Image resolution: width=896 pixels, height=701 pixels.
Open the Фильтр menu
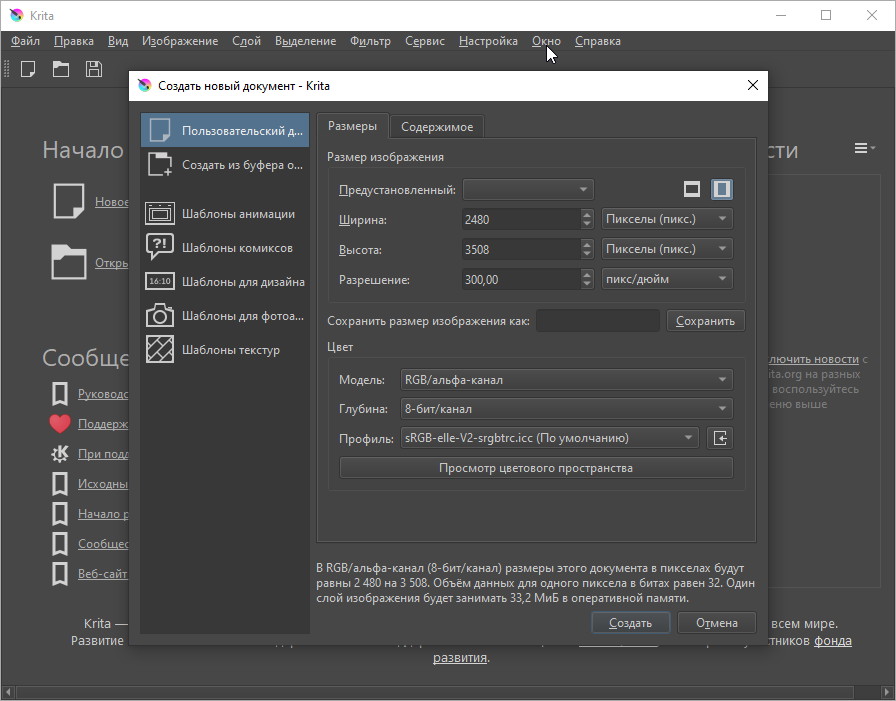(370, 41)
